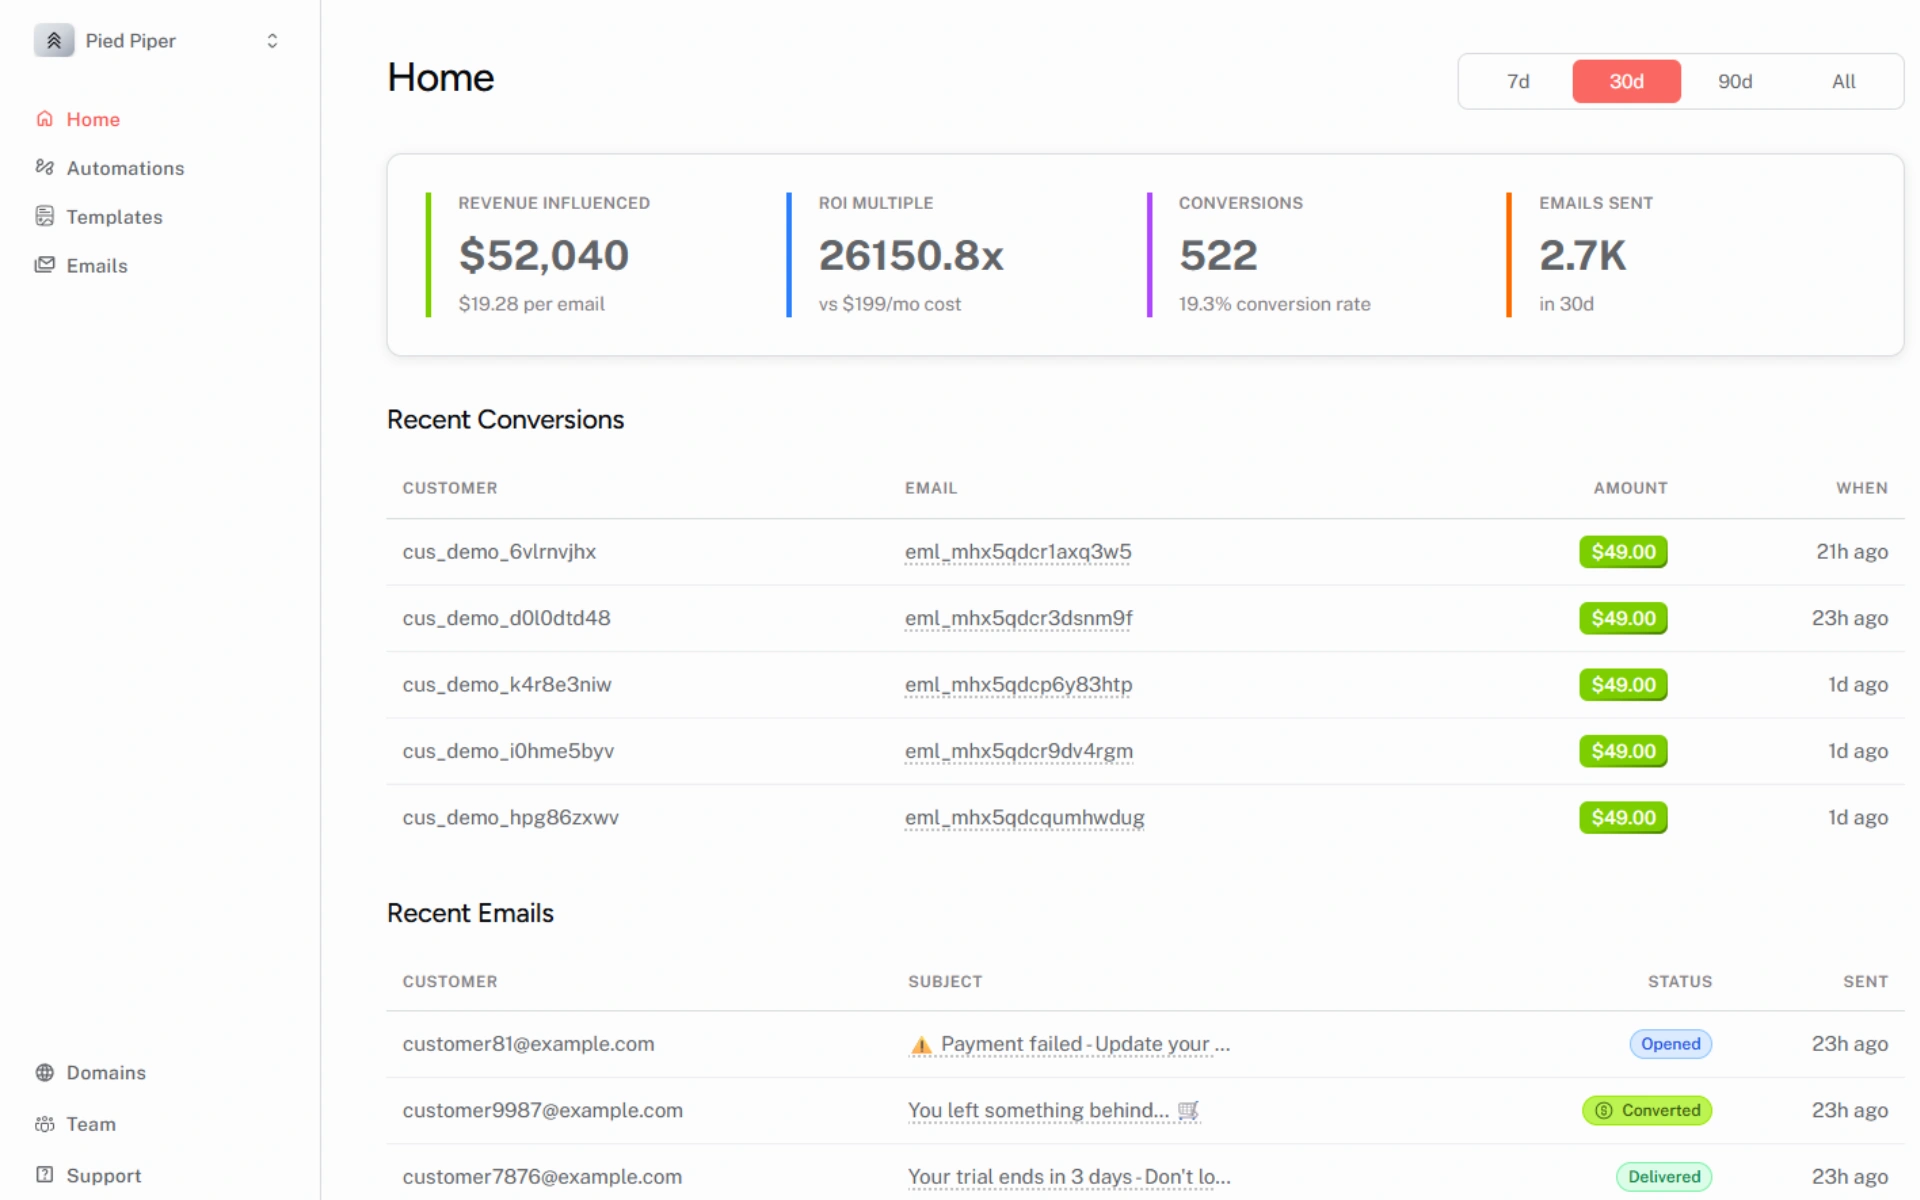Viewport: 1920px width, 1200px height.
Task: Open Automations from the sidebar icon
Action: click(45, 167)
